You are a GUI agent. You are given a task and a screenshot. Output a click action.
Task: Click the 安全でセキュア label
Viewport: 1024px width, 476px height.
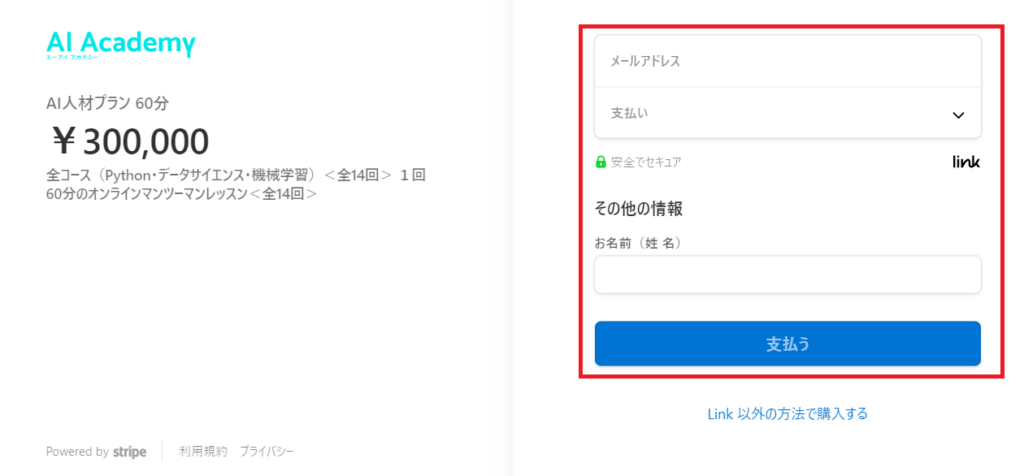pos(646,163)
